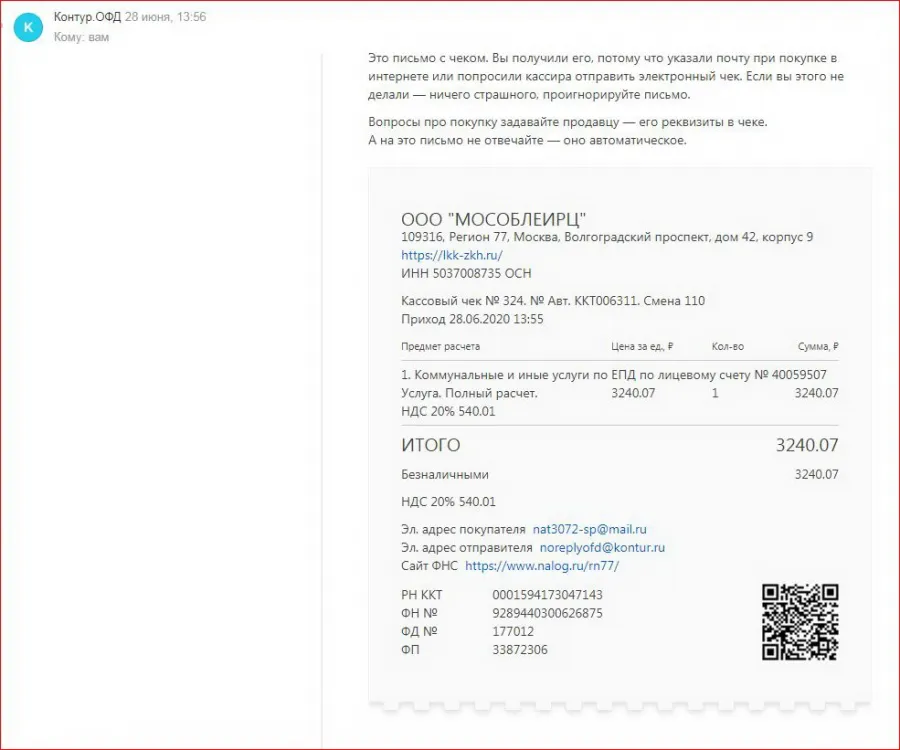Click the Контур.ОФД sender avatar icon
This screenshot has width=900, height=750.
pyautogui.click(x=28, y=27)
